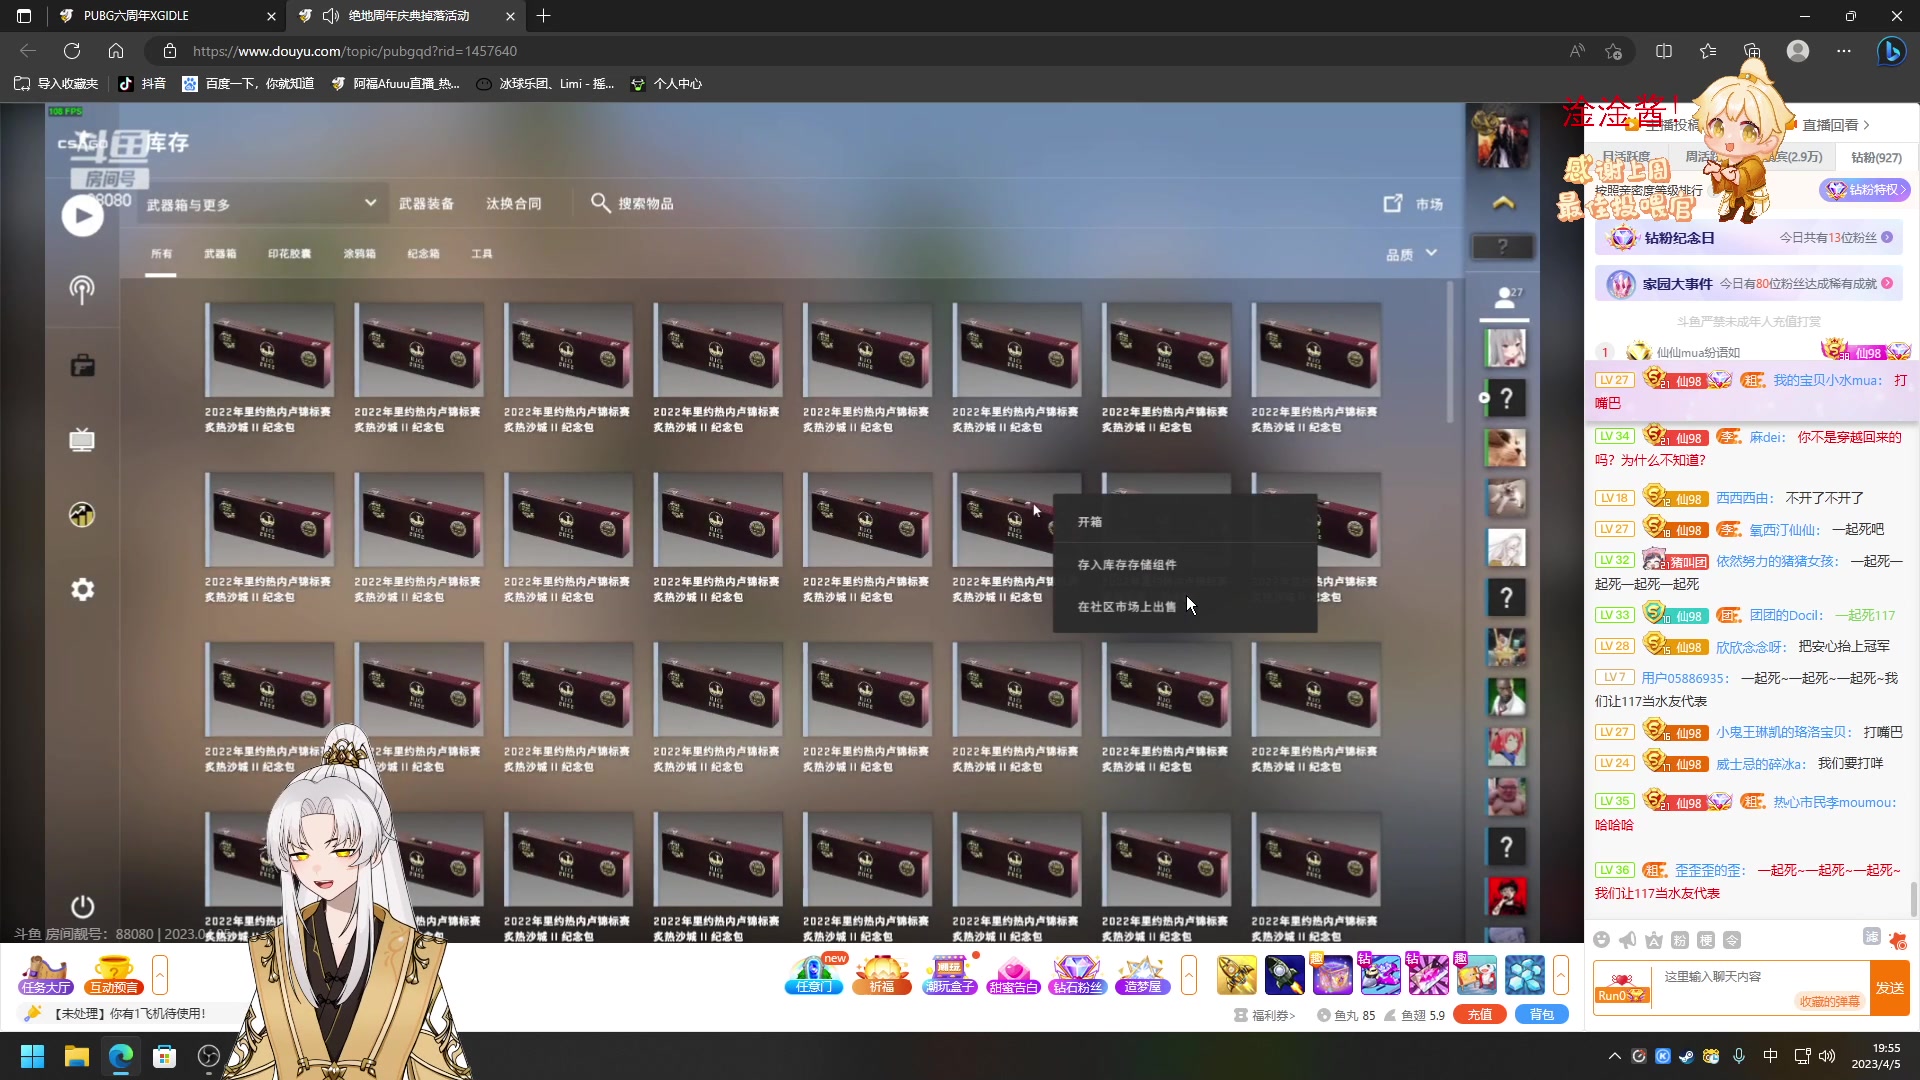Click the 发送 send button
The width and height of the screenshot is (1920, 1080).
click(x=1890, y=988)
